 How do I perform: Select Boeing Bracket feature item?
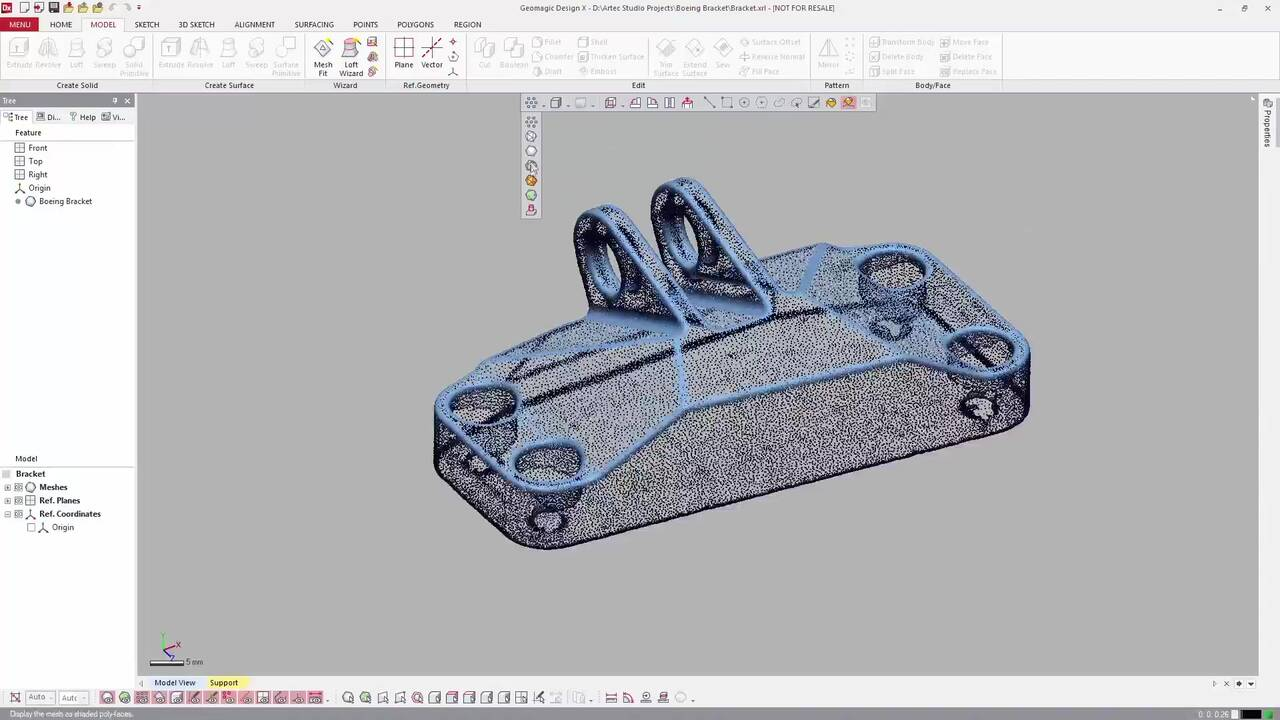[x=65, y=201]
